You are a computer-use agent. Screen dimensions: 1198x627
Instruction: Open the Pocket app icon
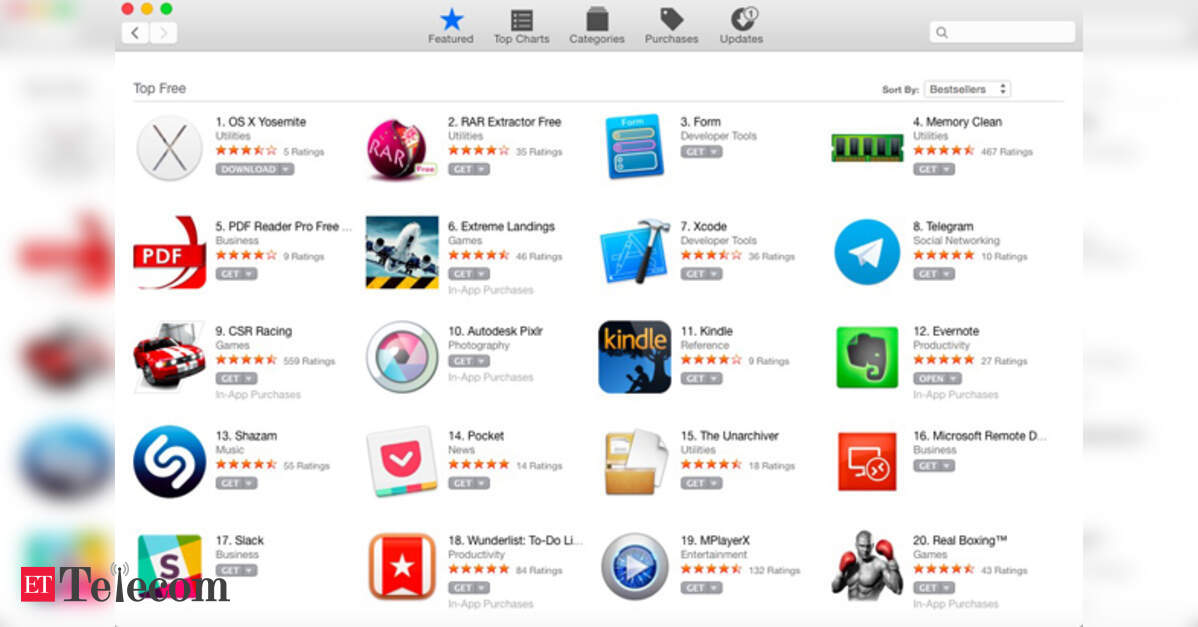click(x=401, y=462)
